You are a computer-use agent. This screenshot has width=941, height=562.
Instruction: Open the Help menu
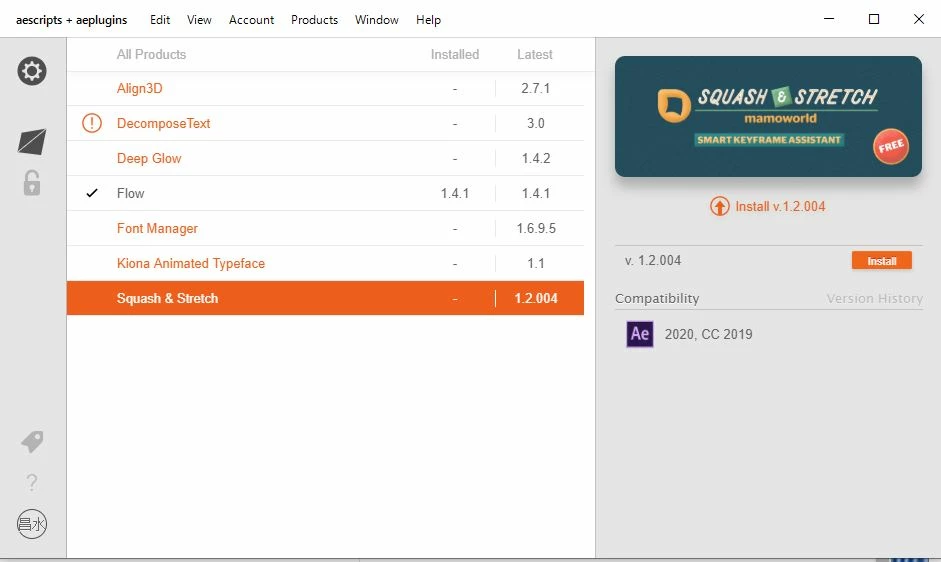point(428,20)
